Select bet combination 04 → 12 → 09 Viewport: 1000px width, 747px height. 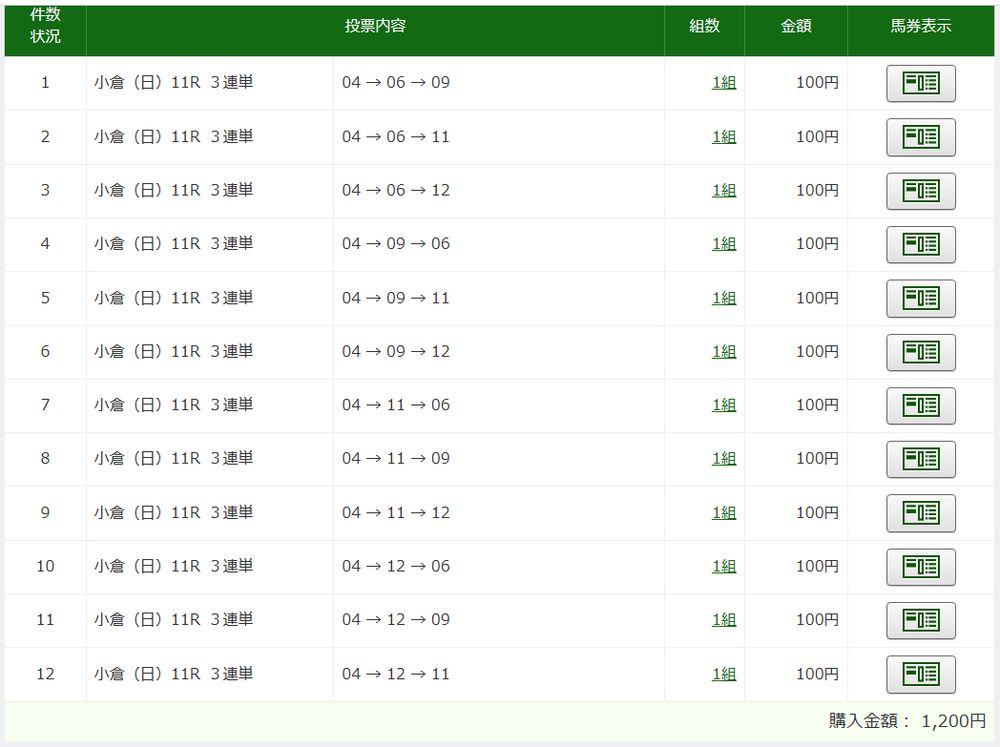point(396,620)
